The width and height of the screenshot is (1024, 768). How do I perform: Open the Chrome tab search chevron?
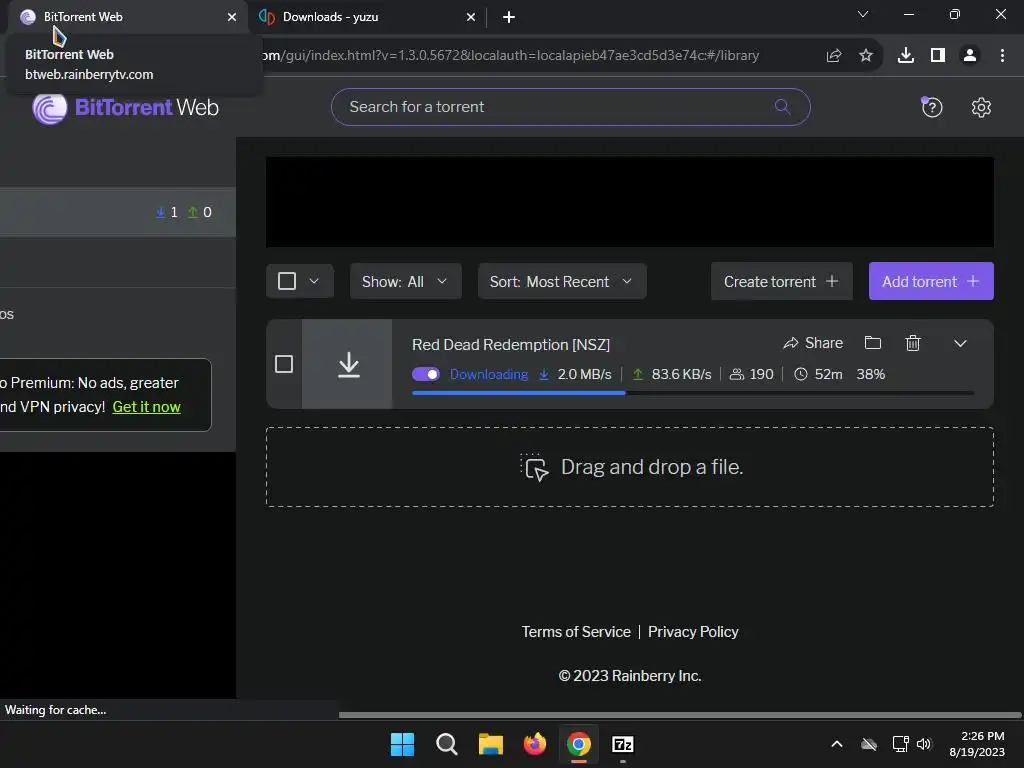pyautogui.click(x=863, y=14)
